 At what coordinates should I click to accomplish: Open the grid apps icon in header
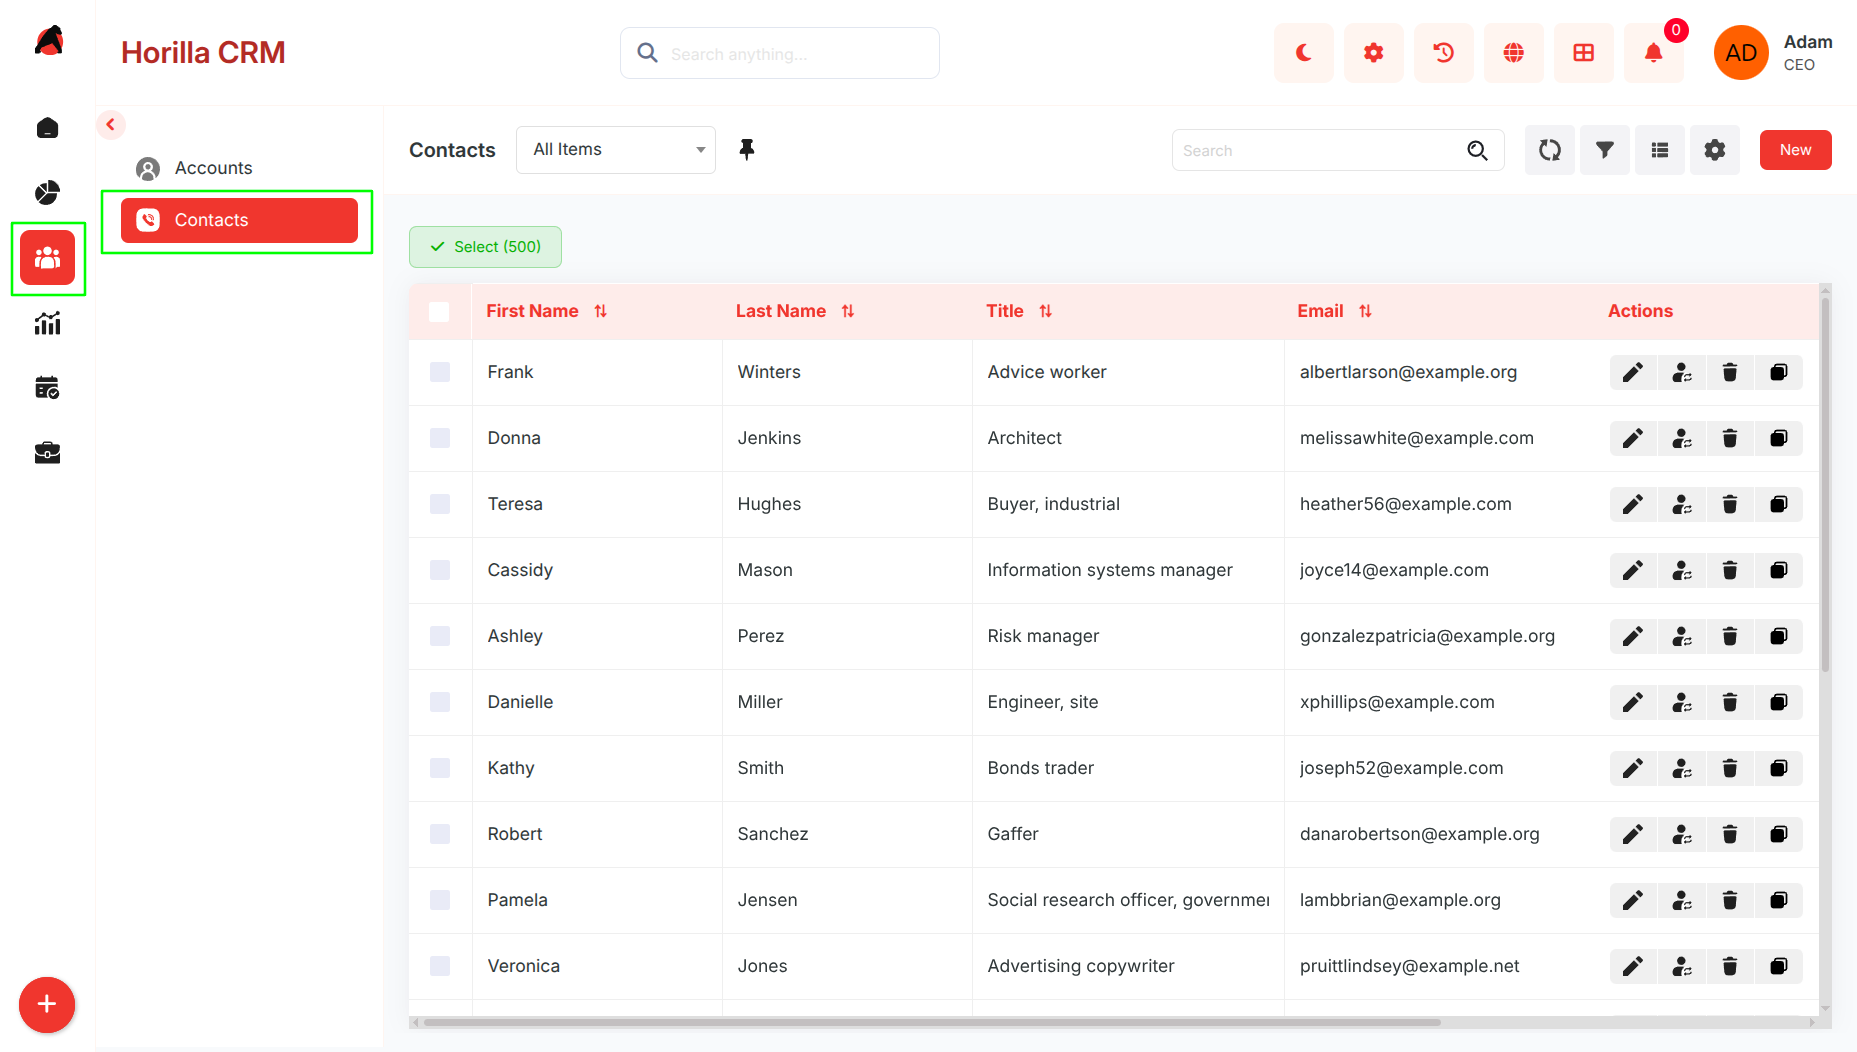[1583, 53]
